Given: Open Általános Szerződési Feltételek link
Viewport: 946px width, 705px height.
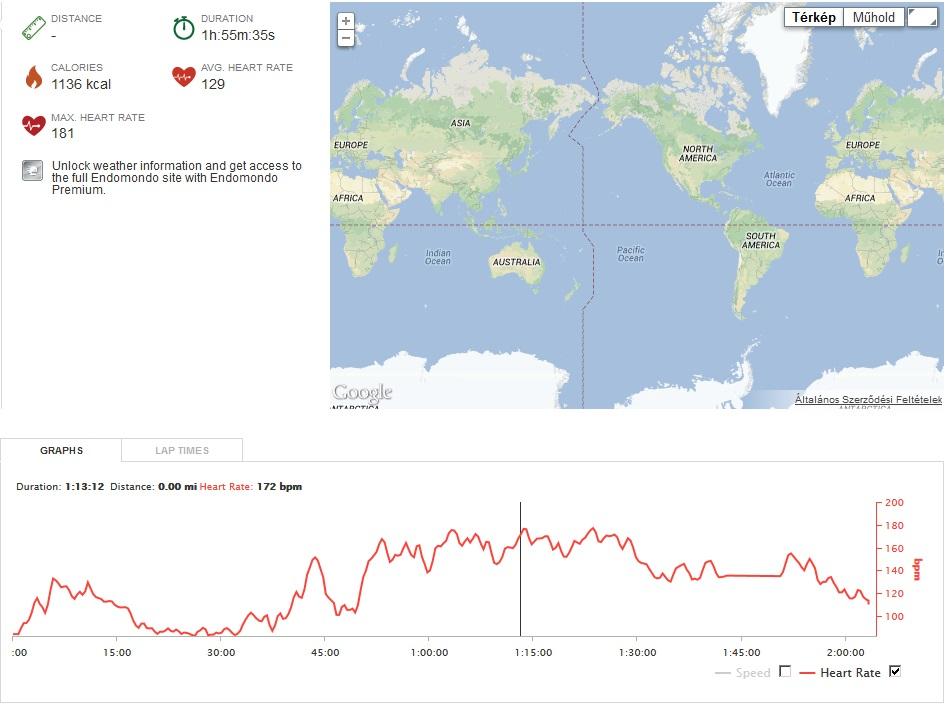Looking at the screenshot, I should tap(868, 399).
